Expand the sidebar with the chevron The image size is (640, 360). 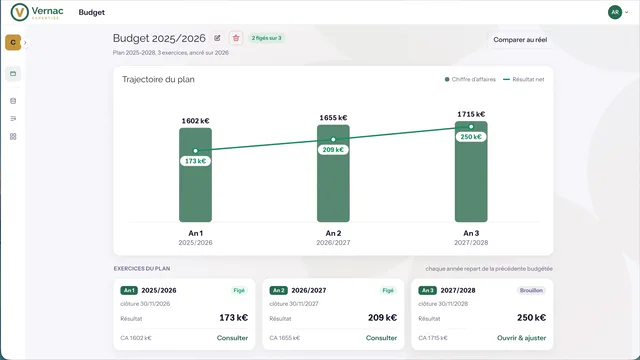coord(25,42)
